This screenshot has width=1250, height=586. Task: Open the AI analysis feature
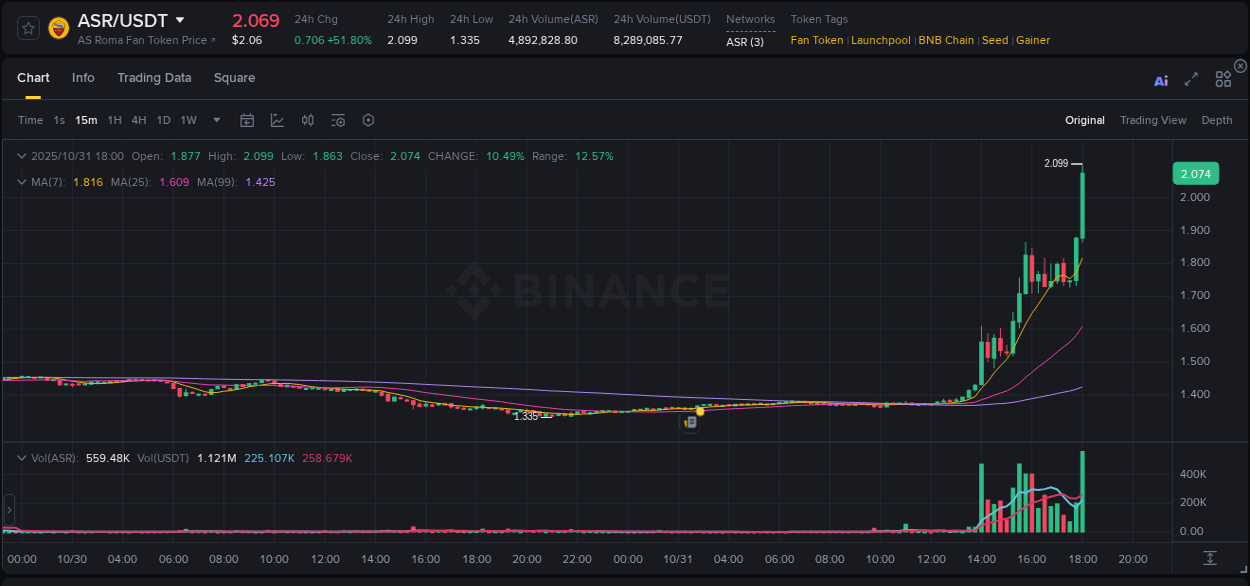point(1160,80)
